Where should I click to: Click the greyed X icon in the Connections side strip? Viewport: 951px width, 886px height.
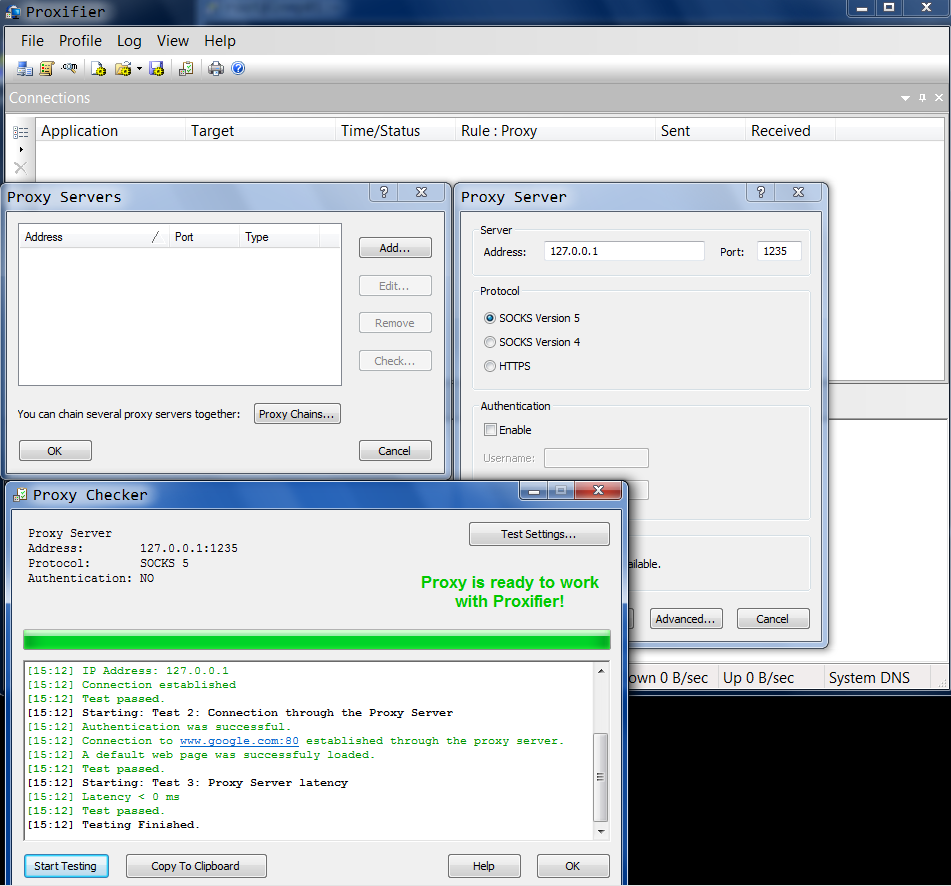click(20, 168)
